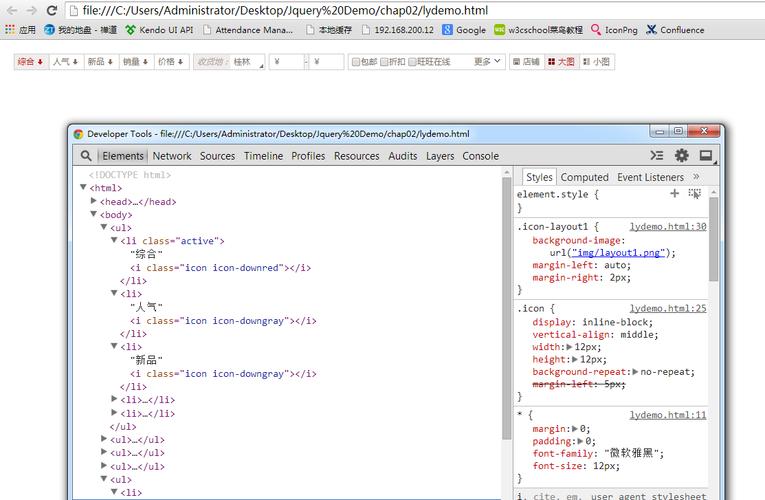Switch to the Profiles tab
This screenshot has height=500, width=765.
308,156
